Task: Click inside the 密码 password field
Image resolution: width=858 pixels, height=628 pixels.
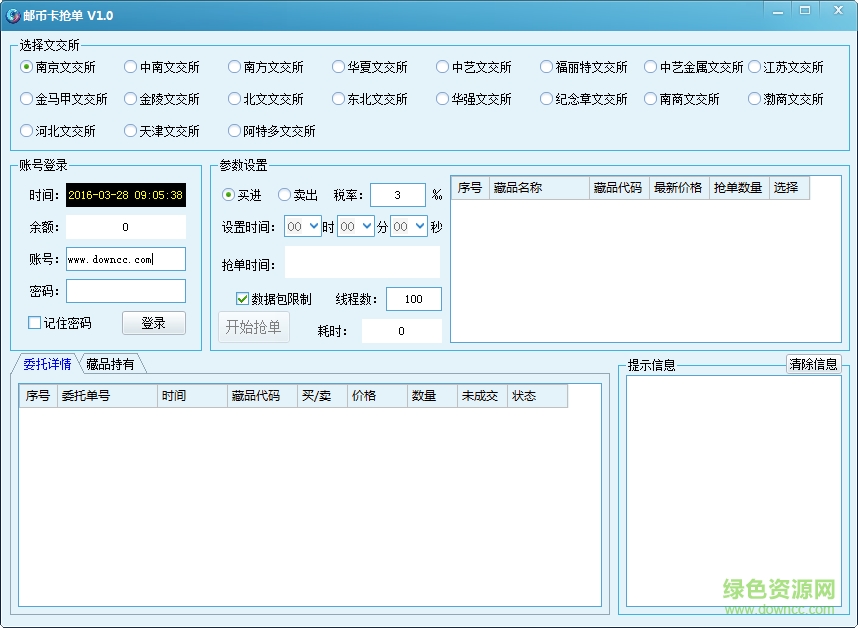Action: click(125, 291)
